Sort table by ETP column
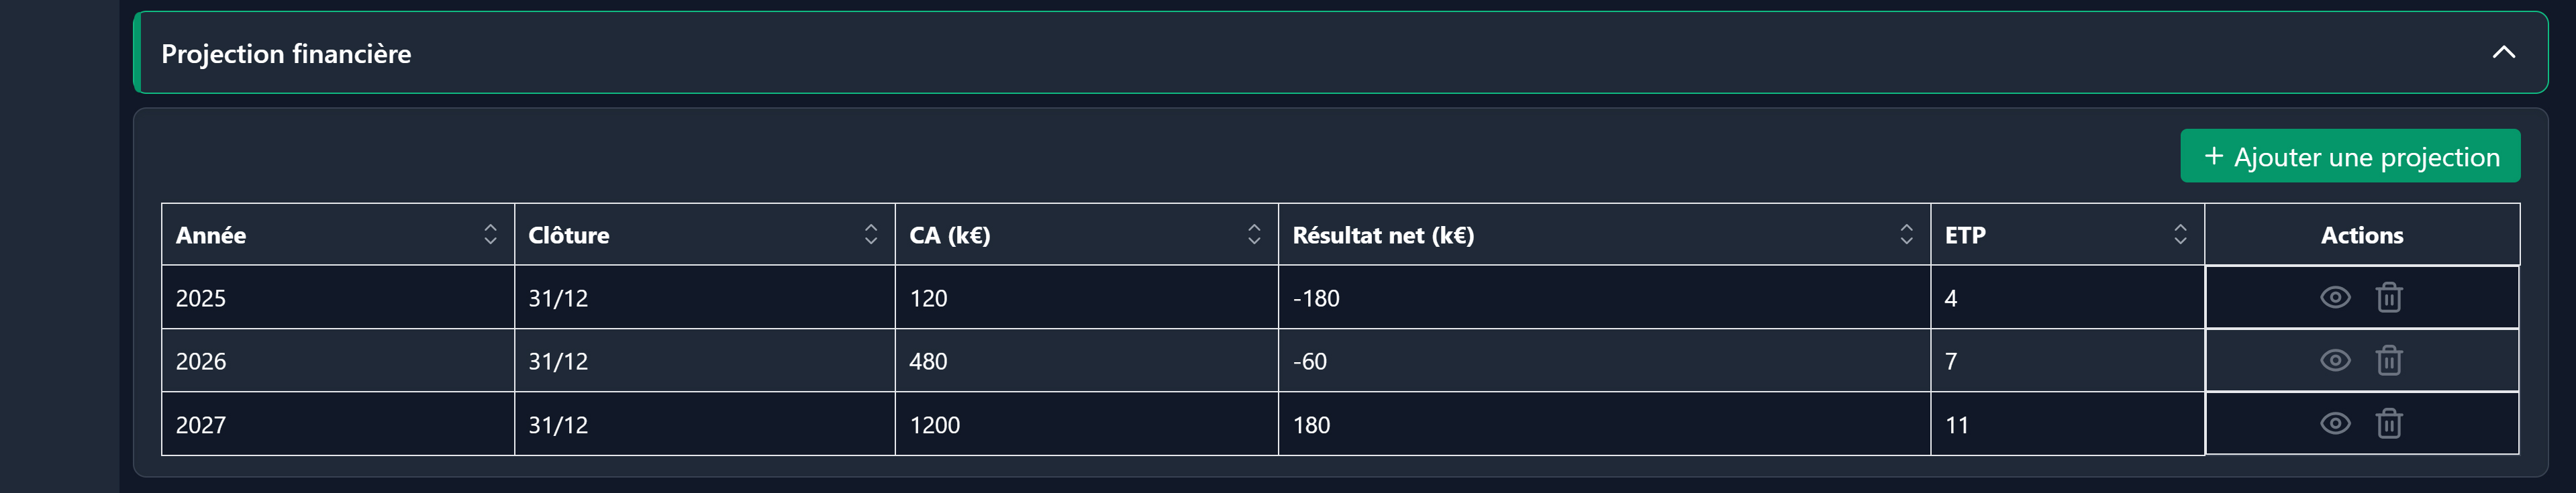This screenshot has height=493, width=2576. point(2180,235)
